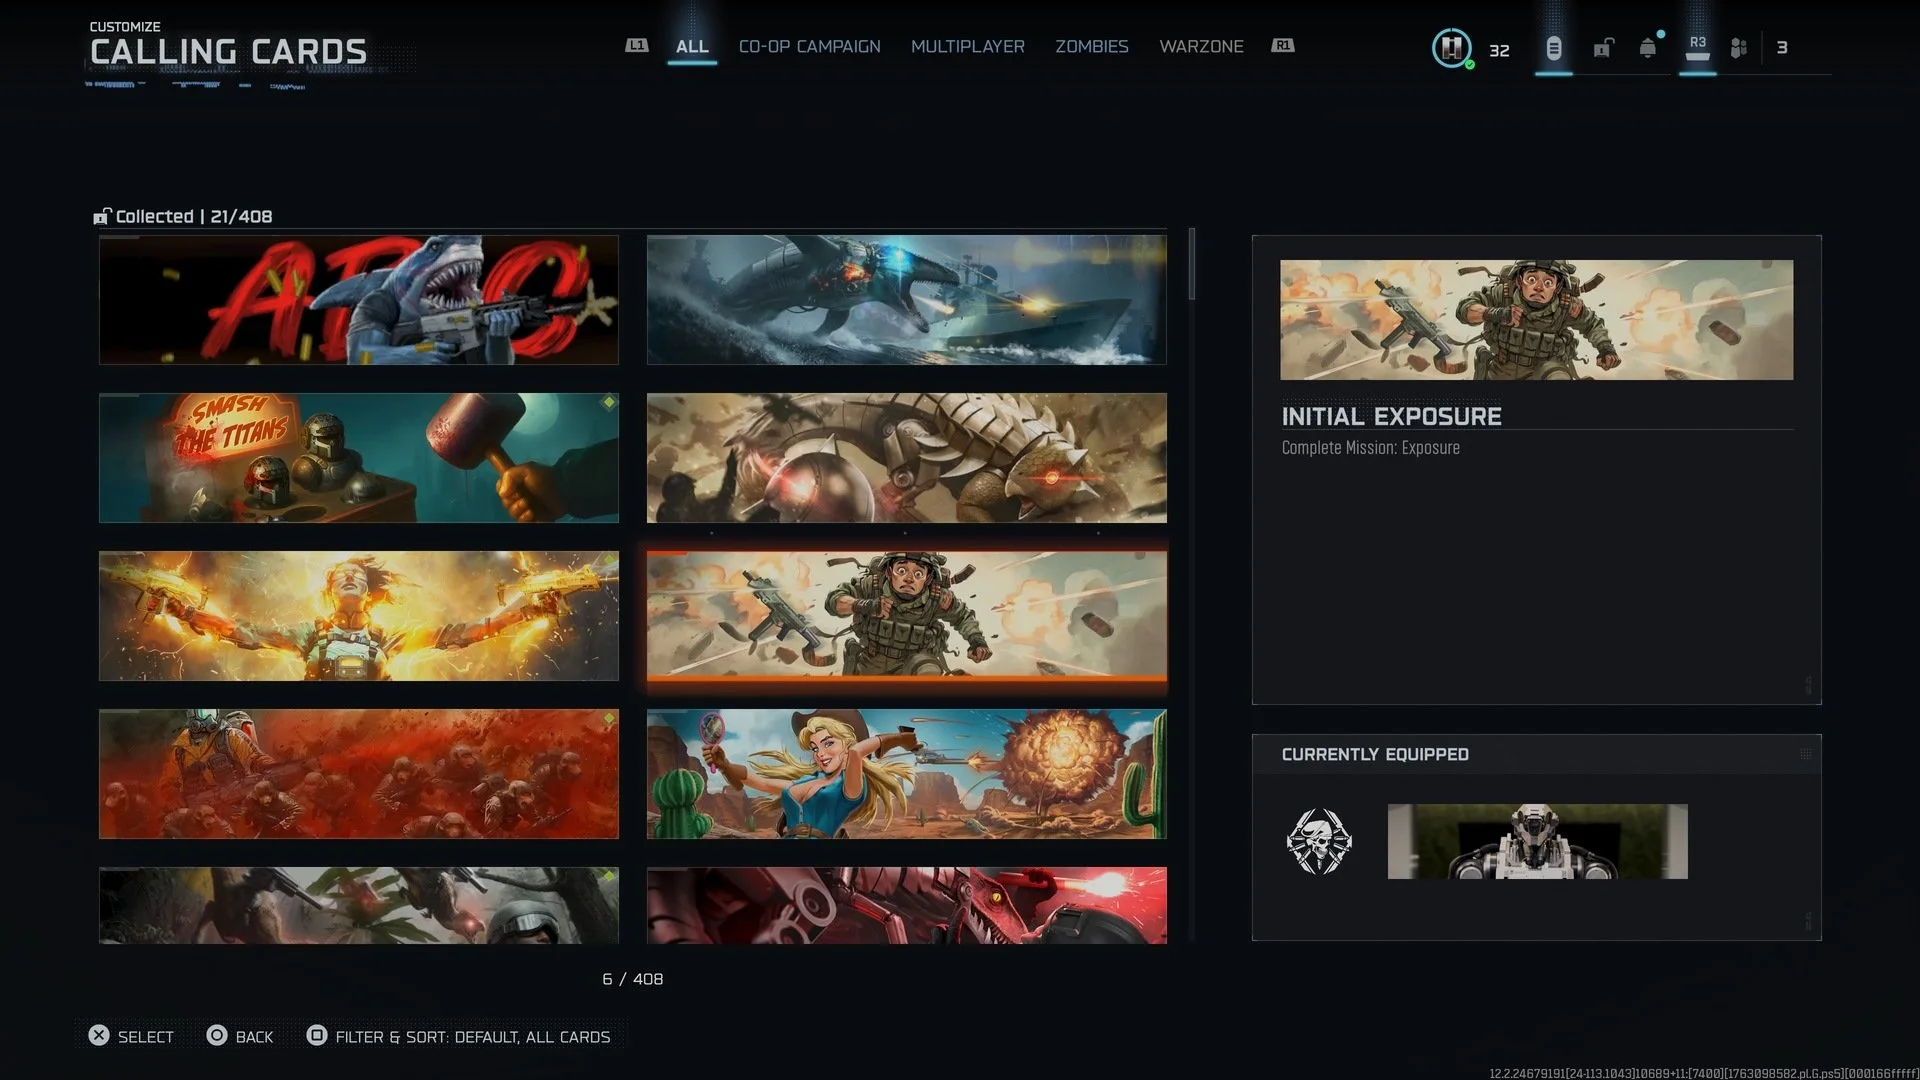Click the player rank emblem icon

pyautogui.click(x=1451, y=47)
